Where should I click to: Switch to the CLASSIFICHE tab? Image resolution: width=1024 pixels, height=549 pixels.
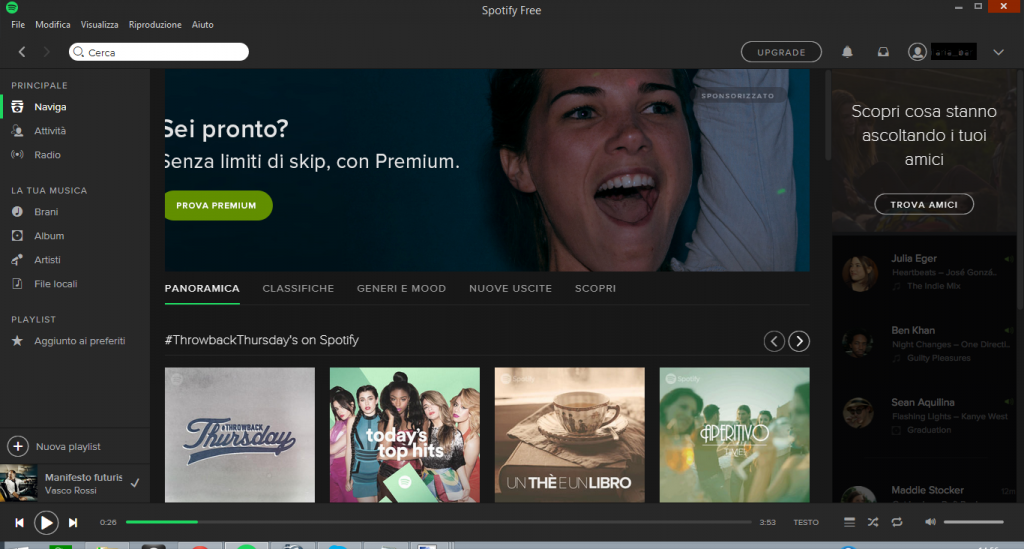(x=298, y=289)
